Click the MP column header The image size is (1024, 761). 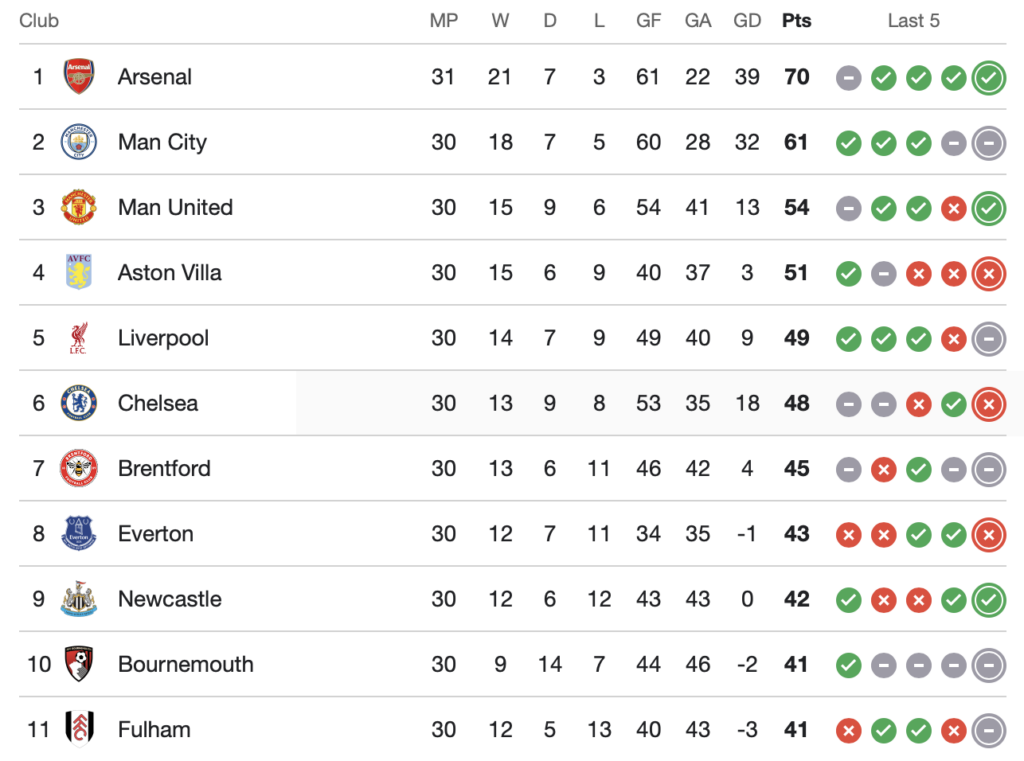pos(444,21)
